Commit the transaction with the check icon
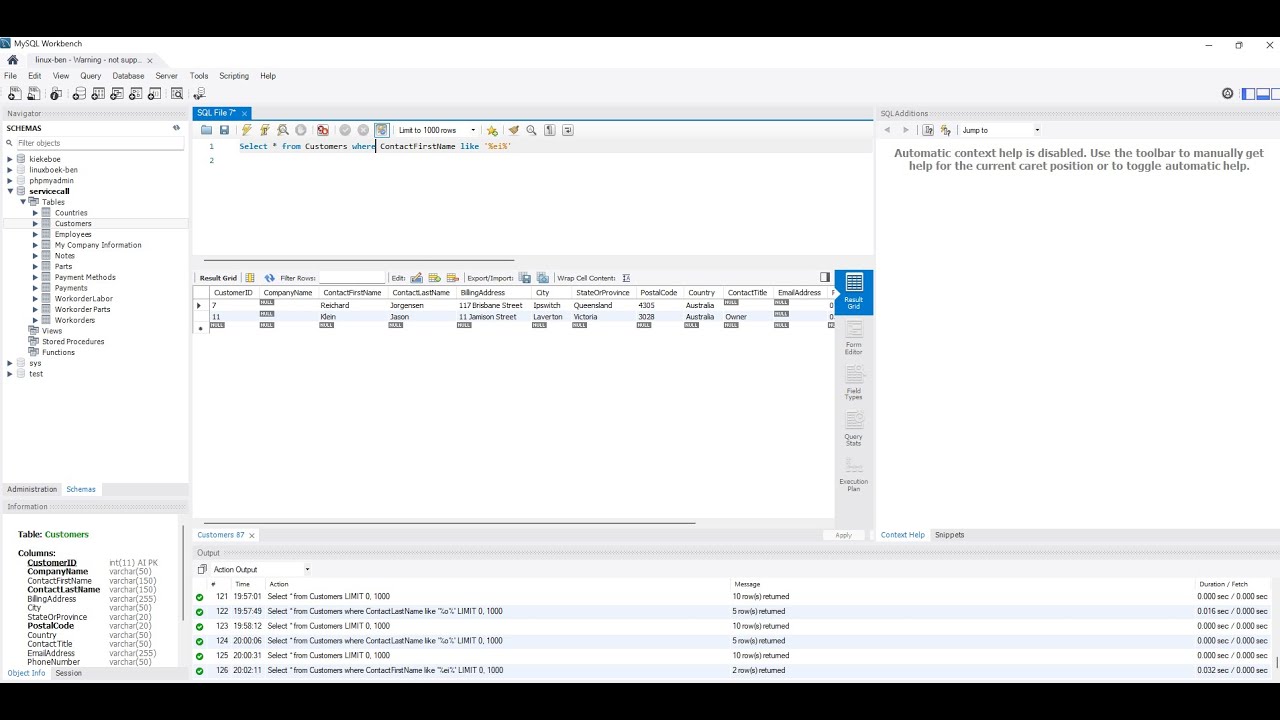This screenshot has height=720, width=1280. click(x=345, y=130)
